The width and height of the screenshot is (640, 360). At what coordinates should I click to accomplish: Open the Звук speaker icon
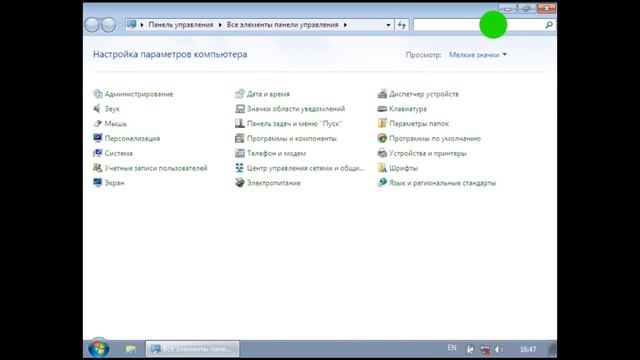coord(98,109)
